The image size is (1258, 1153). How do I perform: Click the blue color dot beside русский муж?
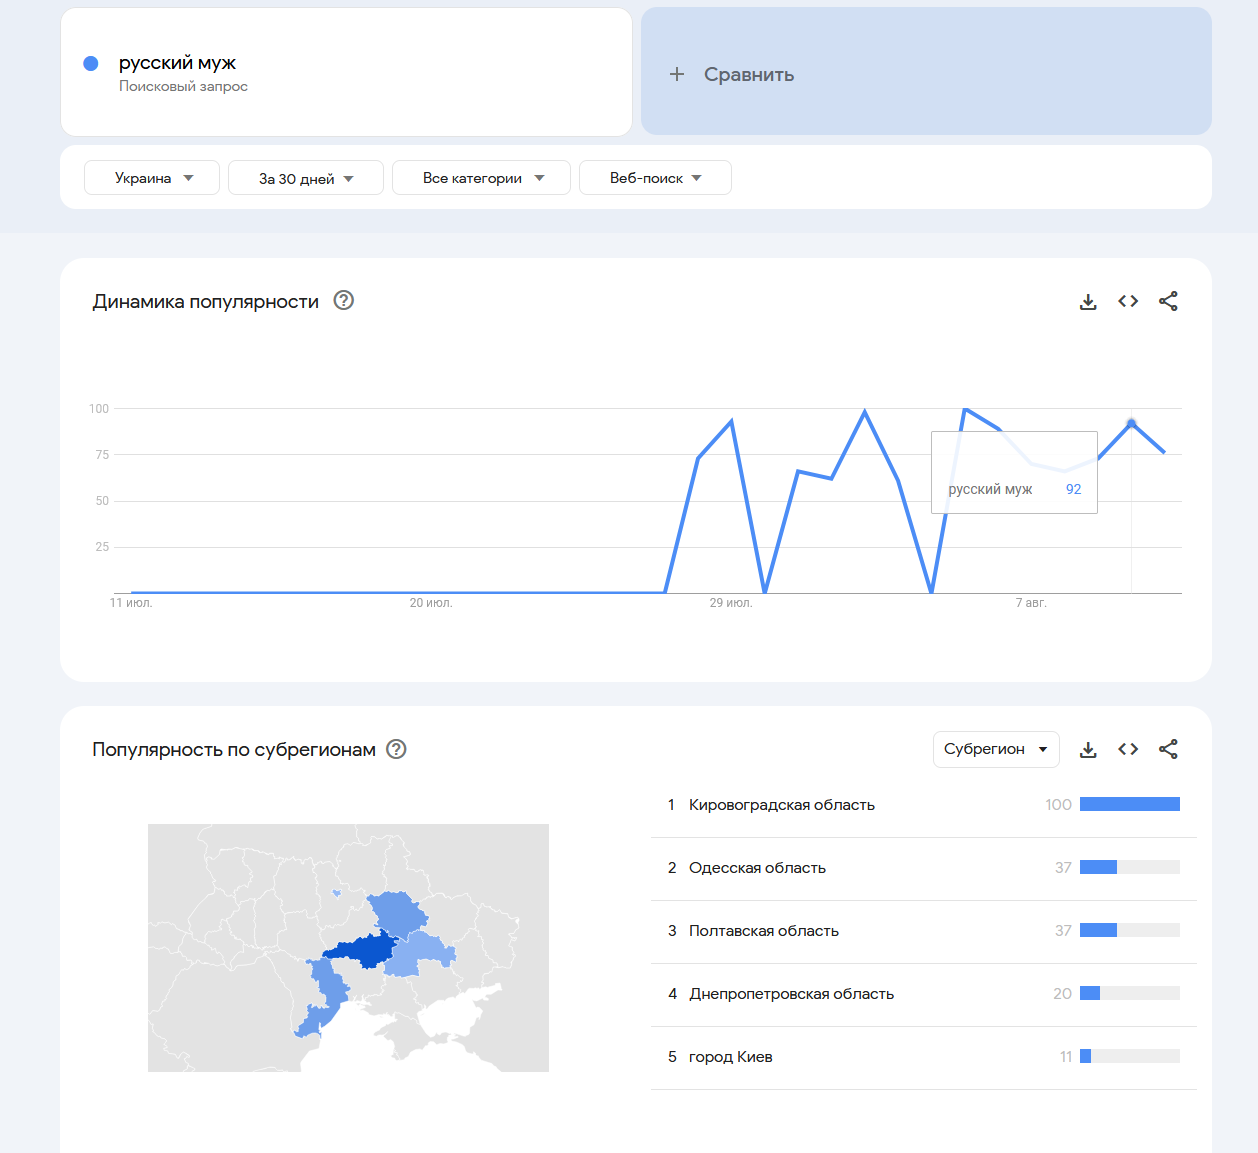pos(91,63)
